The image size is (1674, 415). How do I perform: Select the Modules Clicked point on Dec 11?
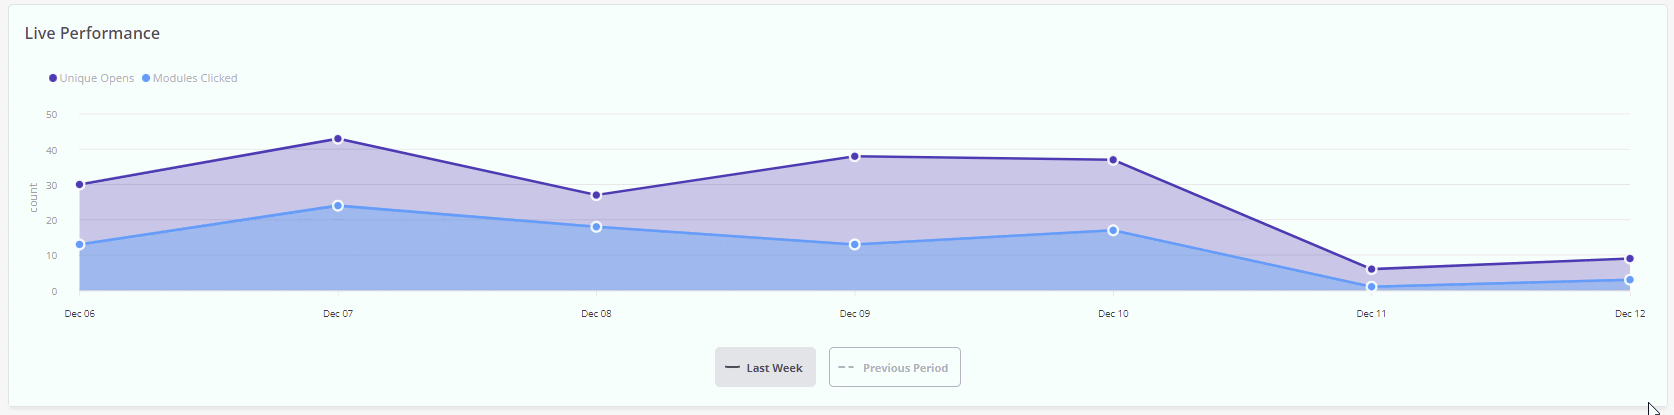tap(1371, 287)
